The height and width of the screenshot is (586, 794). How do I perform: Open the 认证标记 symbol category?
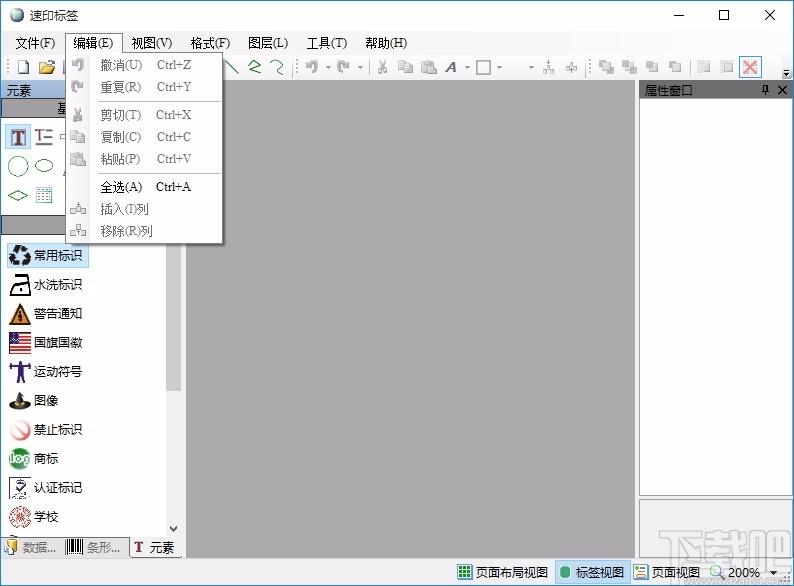(x=46, y=487)
